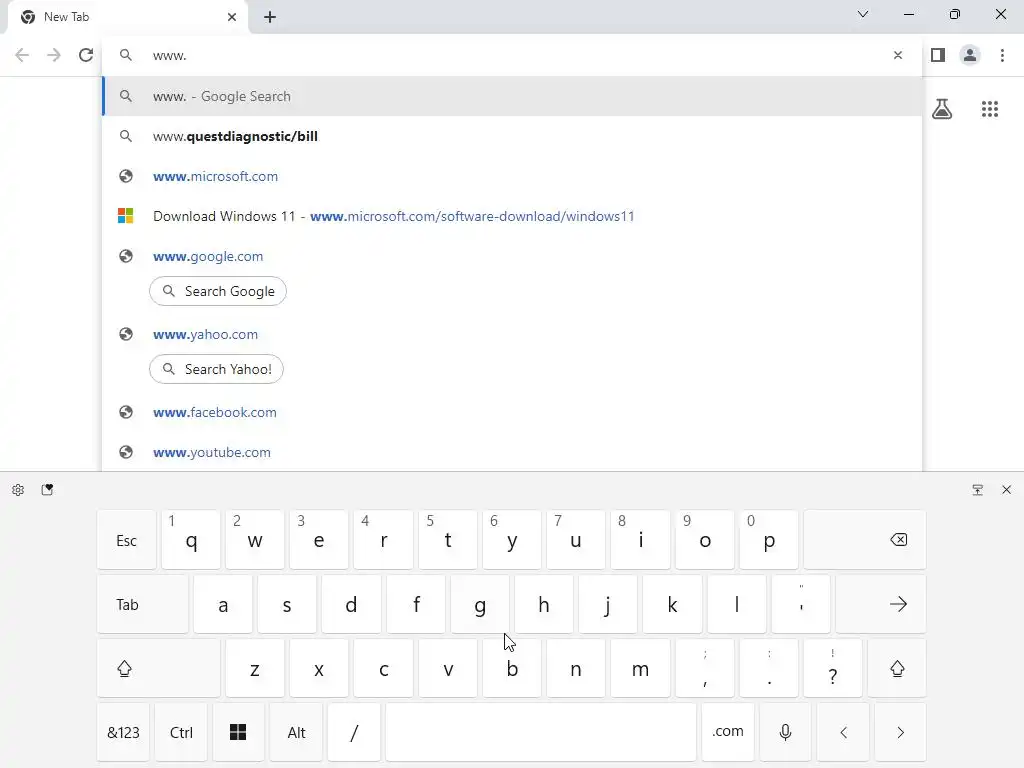The height and width of the screenshot is (768, 1024).
Task: Tap the m key
Action: (640, 668)
